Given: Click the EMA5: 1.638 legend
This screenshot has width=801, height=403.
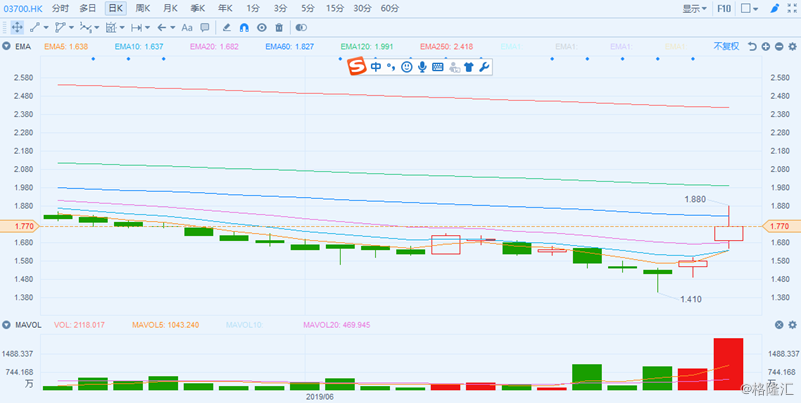Looking at the screenshot, I should point(67,46).
